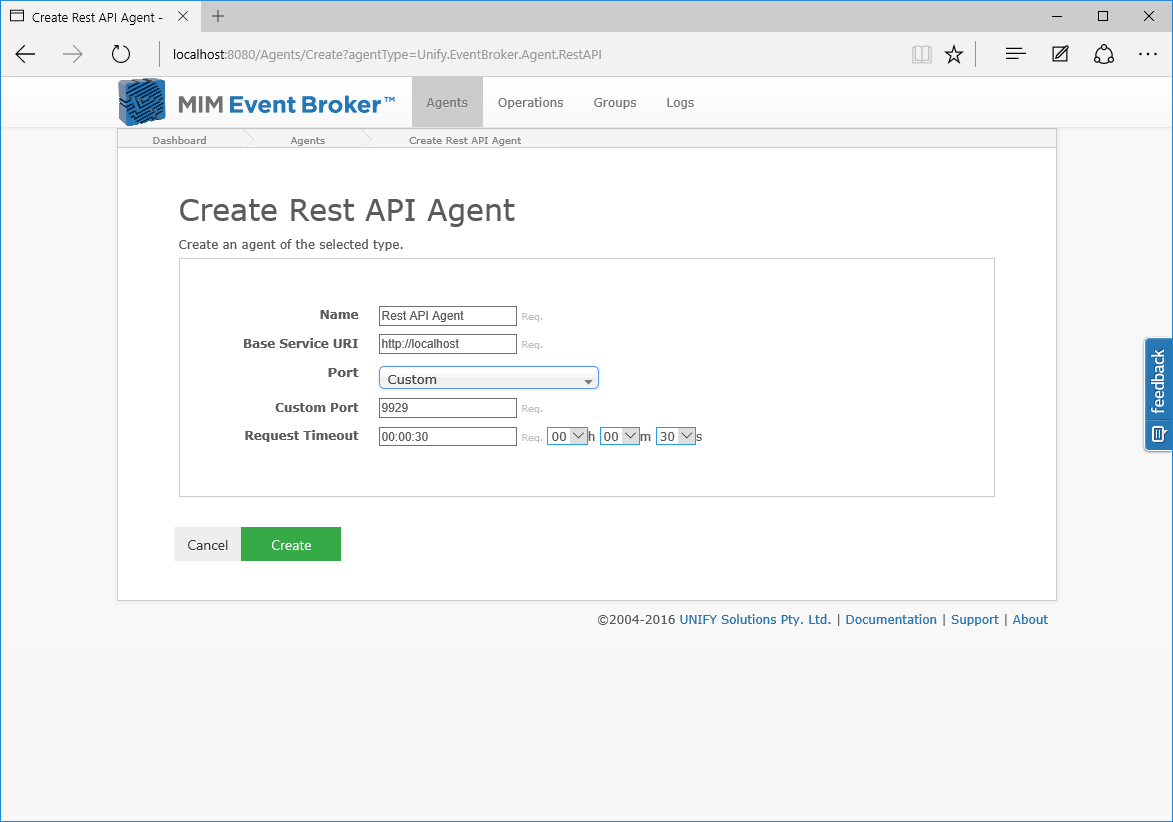Image resolution: width=1173 pixels, height=822 pixels.
Task: Open the Logs navigation tab
Action: pos(680,102)
